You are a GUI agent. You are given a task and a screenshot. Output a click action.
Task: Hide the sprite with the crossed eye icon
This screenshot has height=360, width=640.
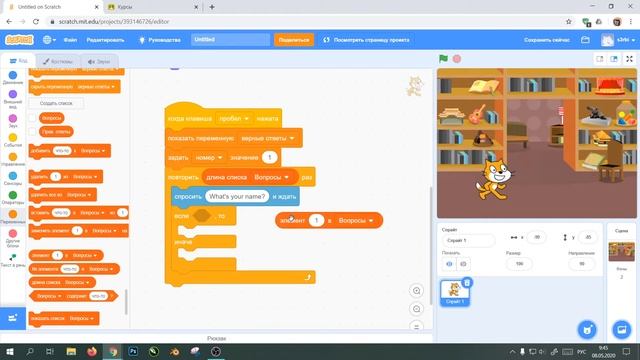(x=463, y=264)
